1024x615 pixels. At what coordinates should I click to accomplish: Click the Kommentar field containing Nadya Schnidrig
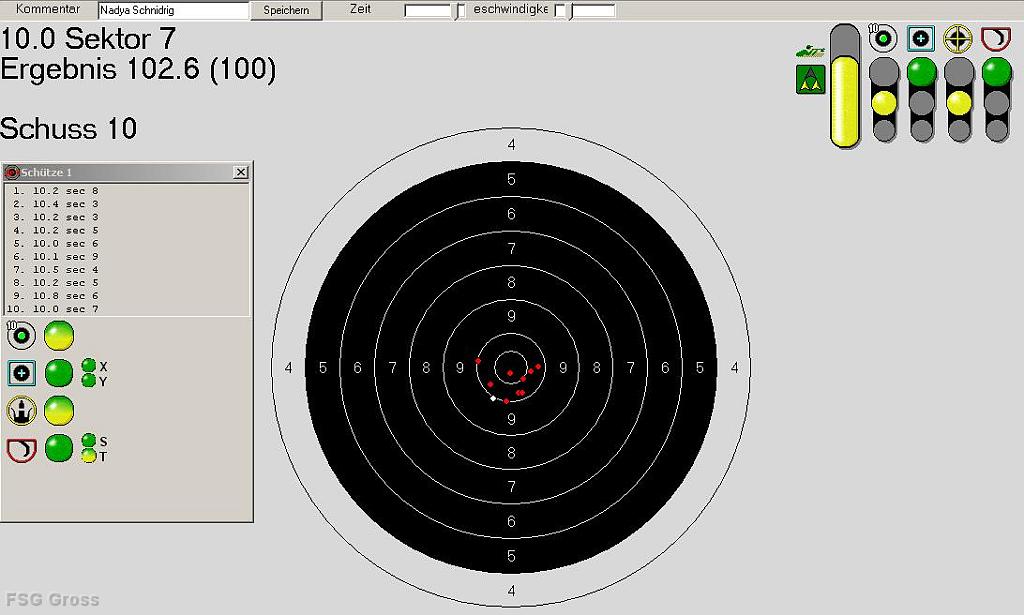(173, 10)
